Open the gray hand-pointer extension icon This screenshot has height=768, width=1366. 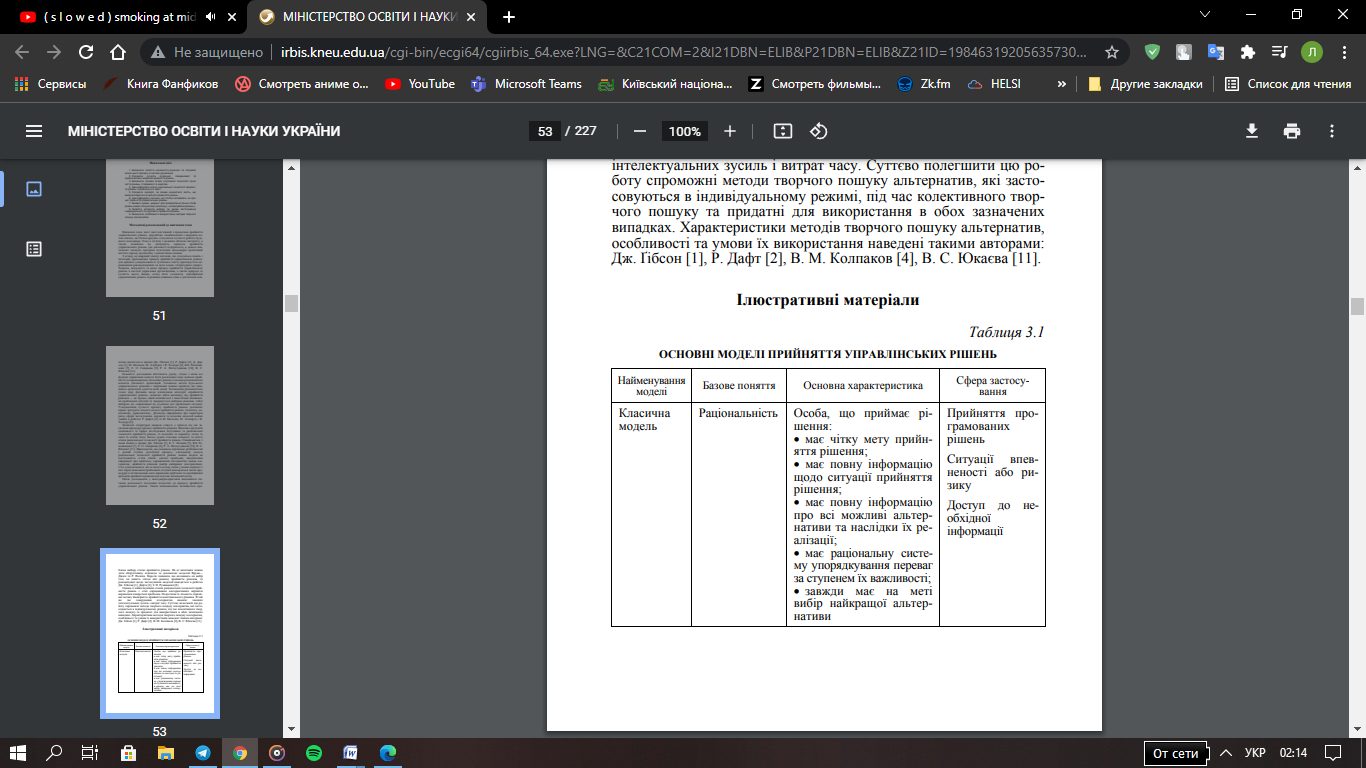tap(1184, 52)
